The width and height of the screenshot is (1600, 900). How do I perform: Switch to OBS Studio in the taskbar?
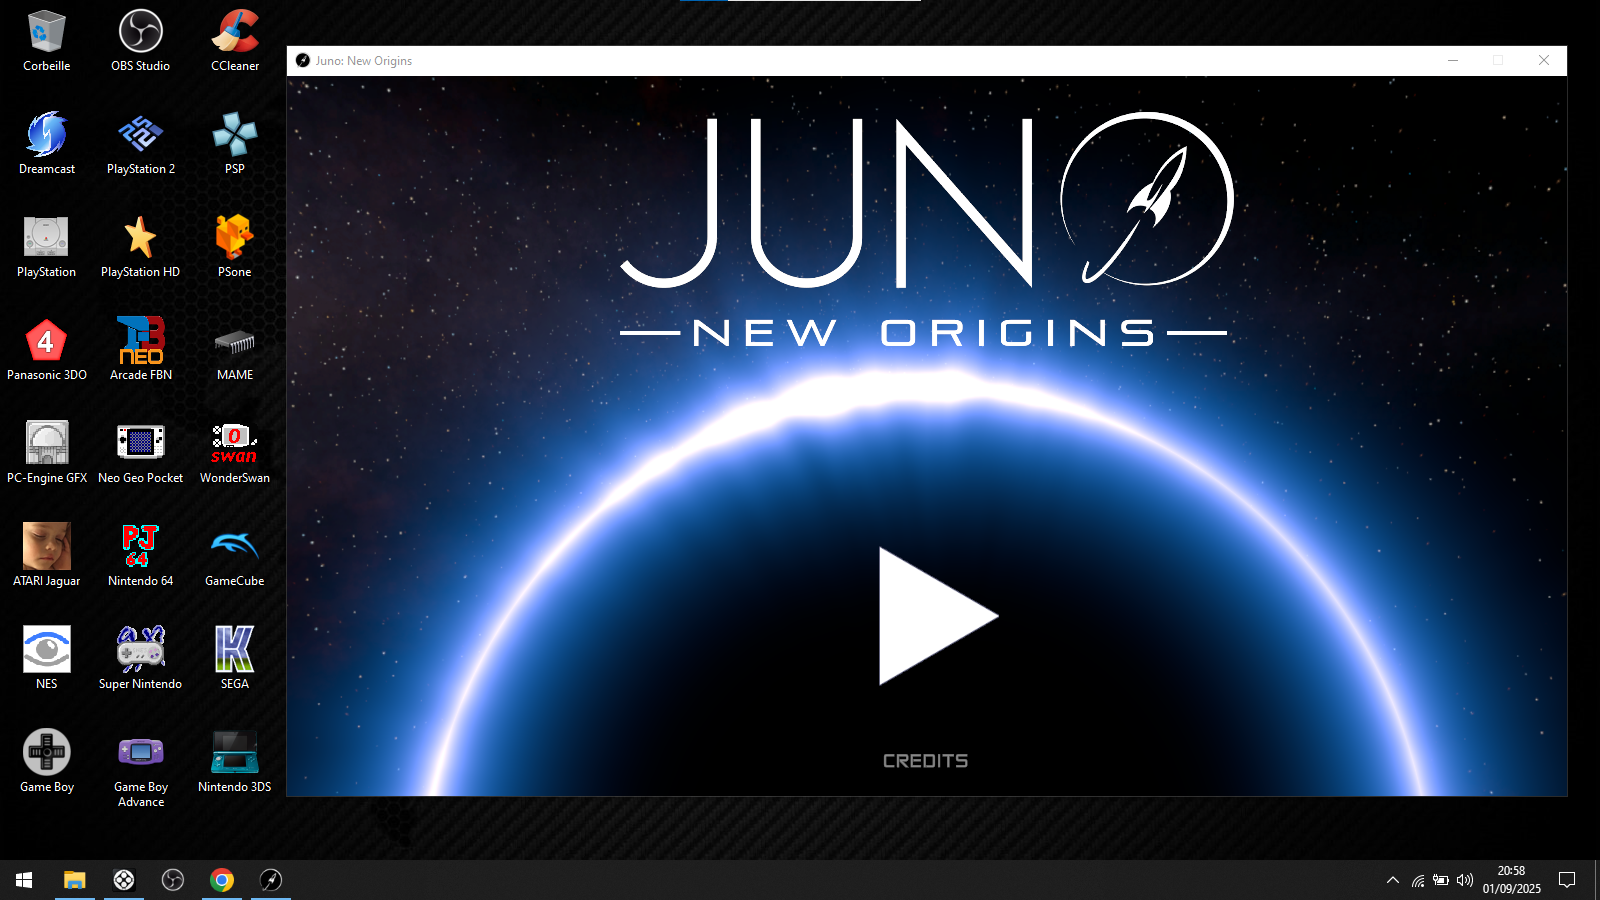[x=173, y=880]
